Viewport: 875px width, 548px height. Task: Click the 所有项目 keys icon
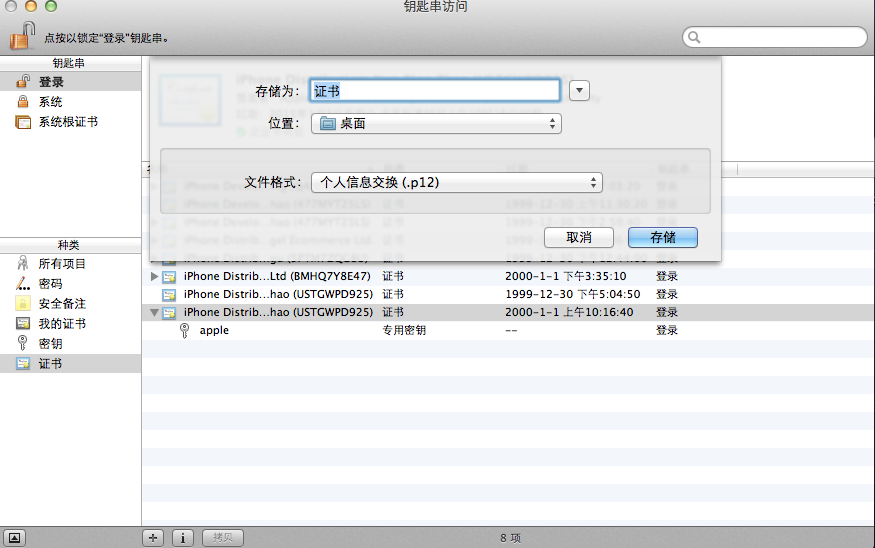click(23, 263)
